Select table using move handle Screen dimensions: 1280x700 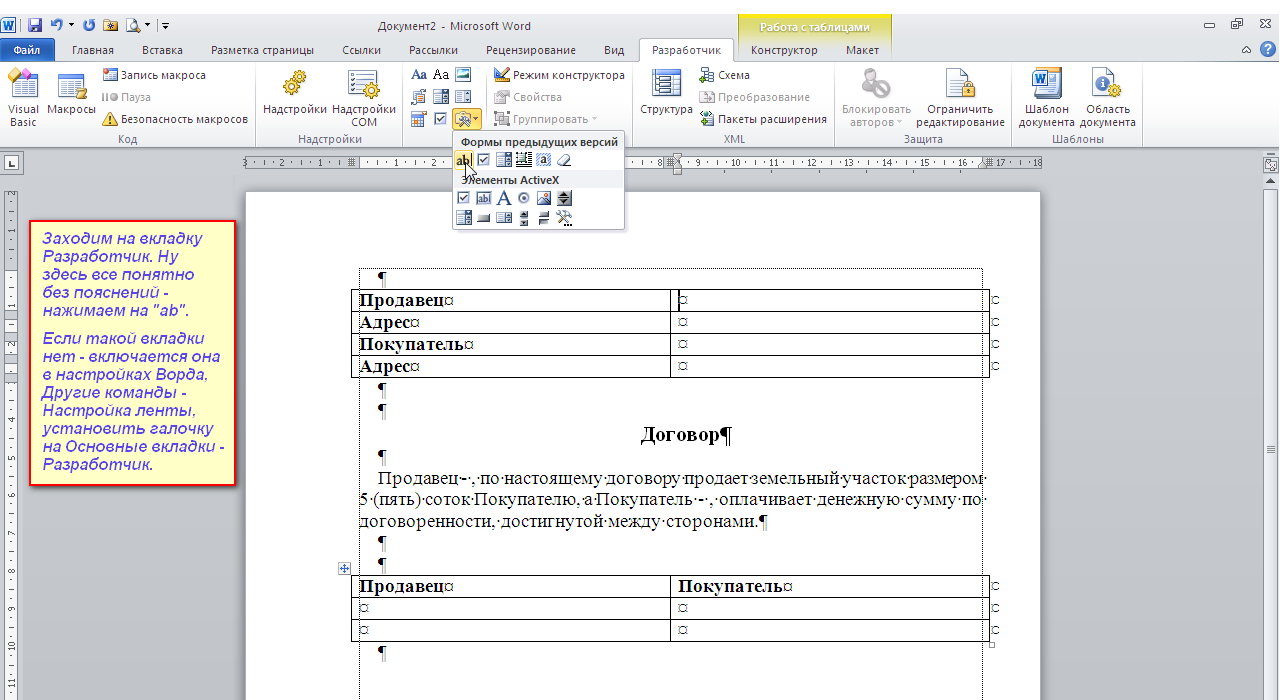[344, 568]
